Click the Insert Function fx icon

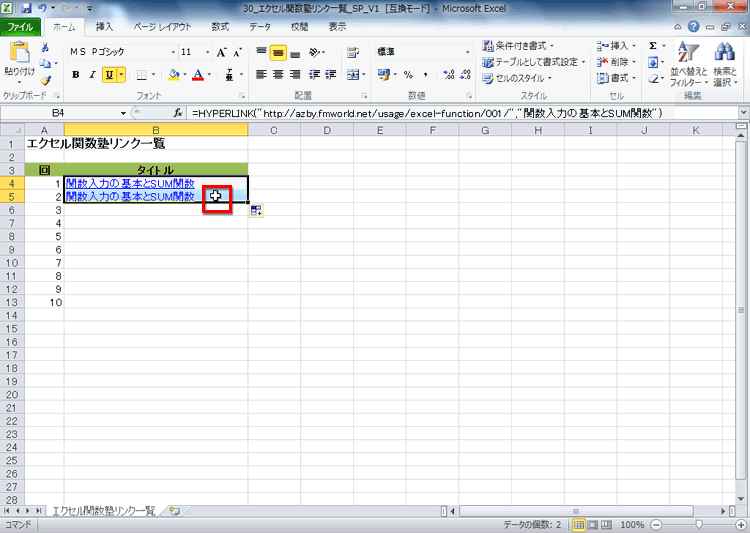(177, 113)
